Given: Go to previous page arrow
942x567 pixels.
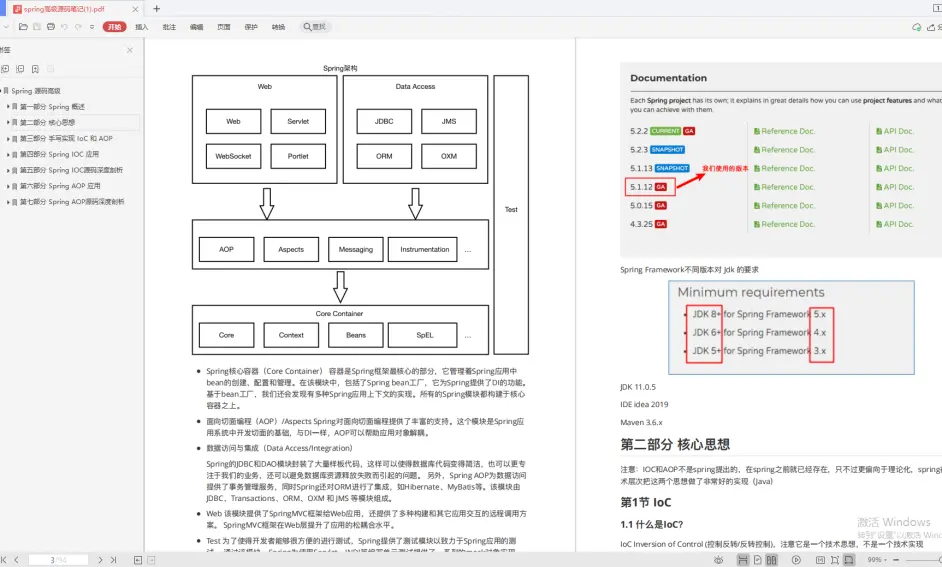Looking at the screenshot, I should 16,560.
